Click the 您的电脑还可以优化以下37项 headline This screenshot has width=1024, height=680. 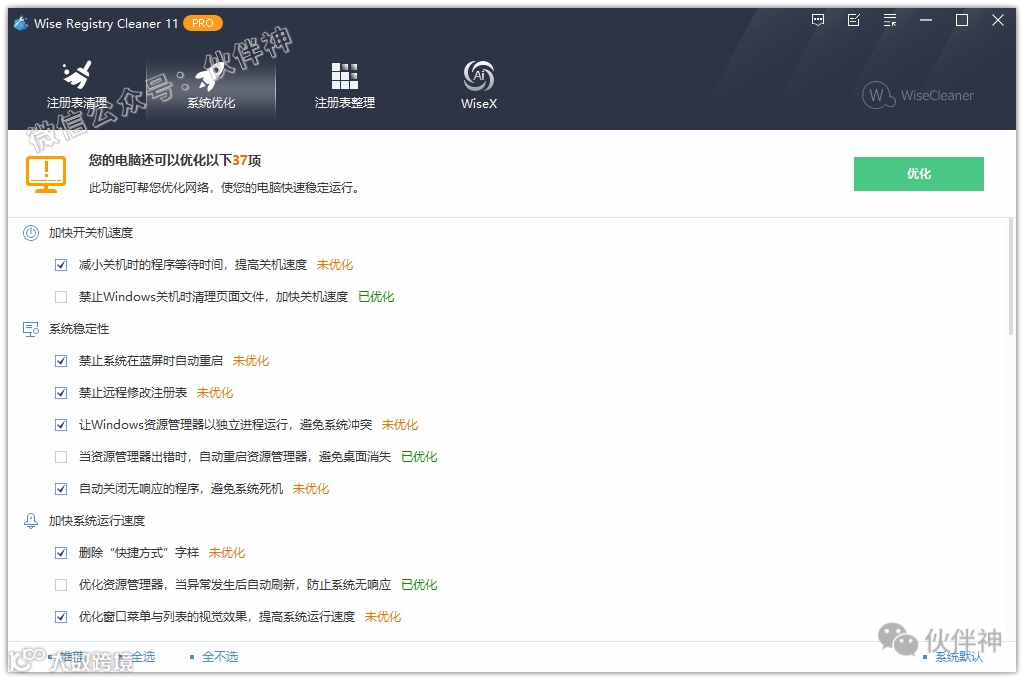click(x=175, y=161)
